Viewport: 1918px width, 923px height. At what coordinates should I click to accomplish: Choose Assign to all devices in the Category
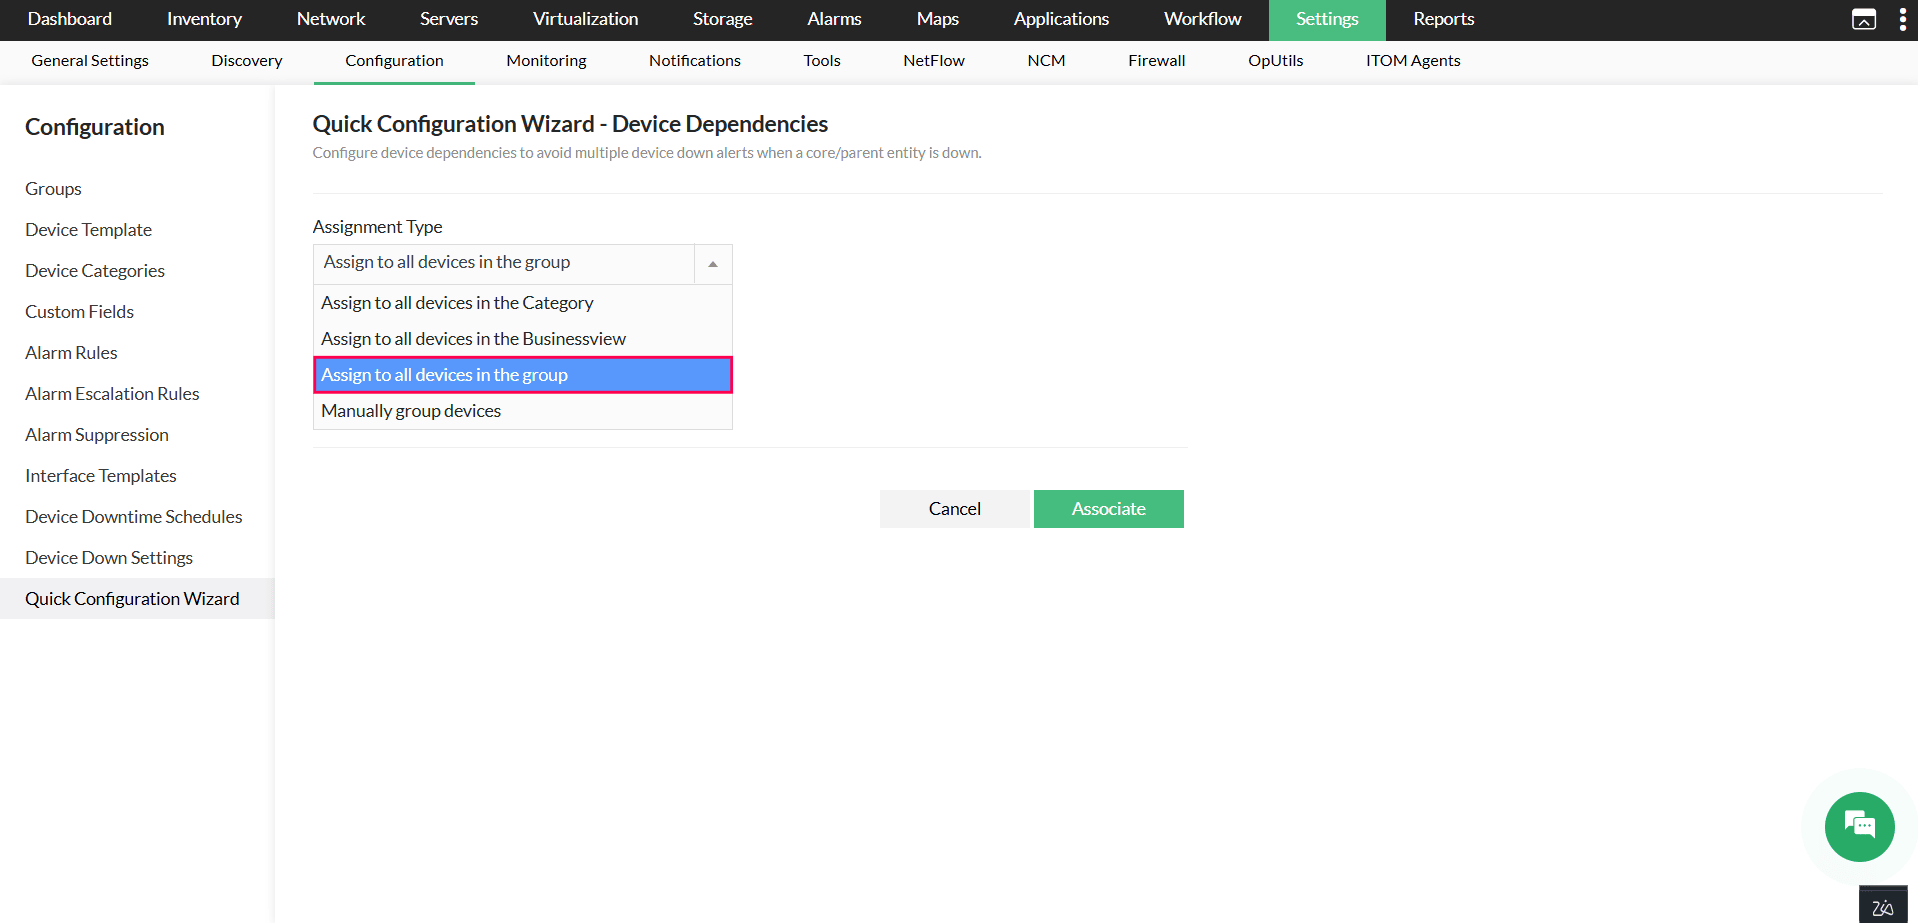[457, 302]
